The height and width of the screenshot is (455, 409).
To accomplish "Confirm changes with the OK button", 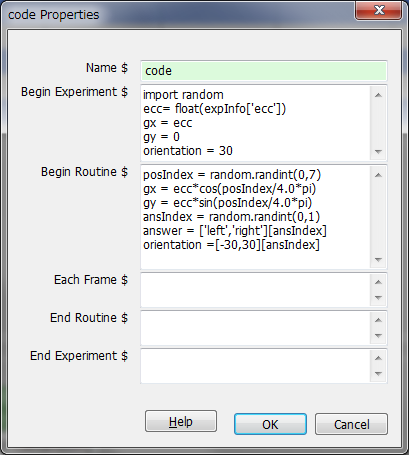I will pos(270,424).
